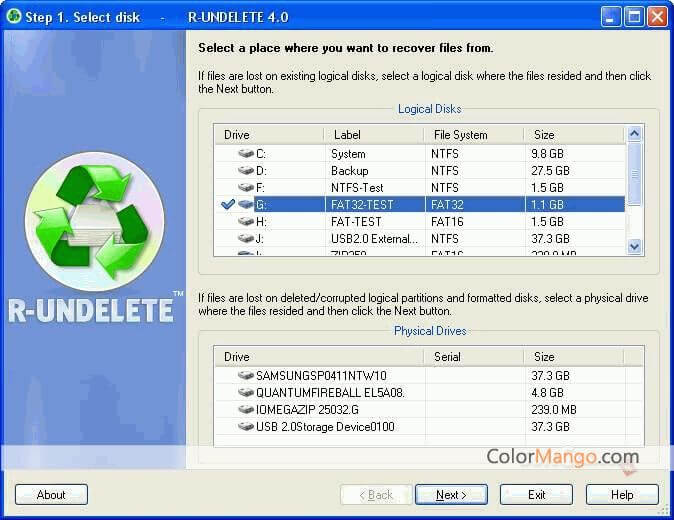Select the H: FAT-TEST drive icon

point(246,222)
